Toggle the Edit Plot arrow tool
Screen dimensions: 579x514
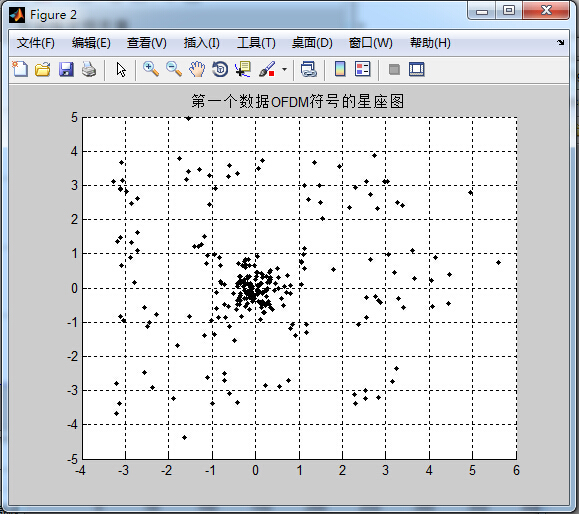[x=121, y=69]
